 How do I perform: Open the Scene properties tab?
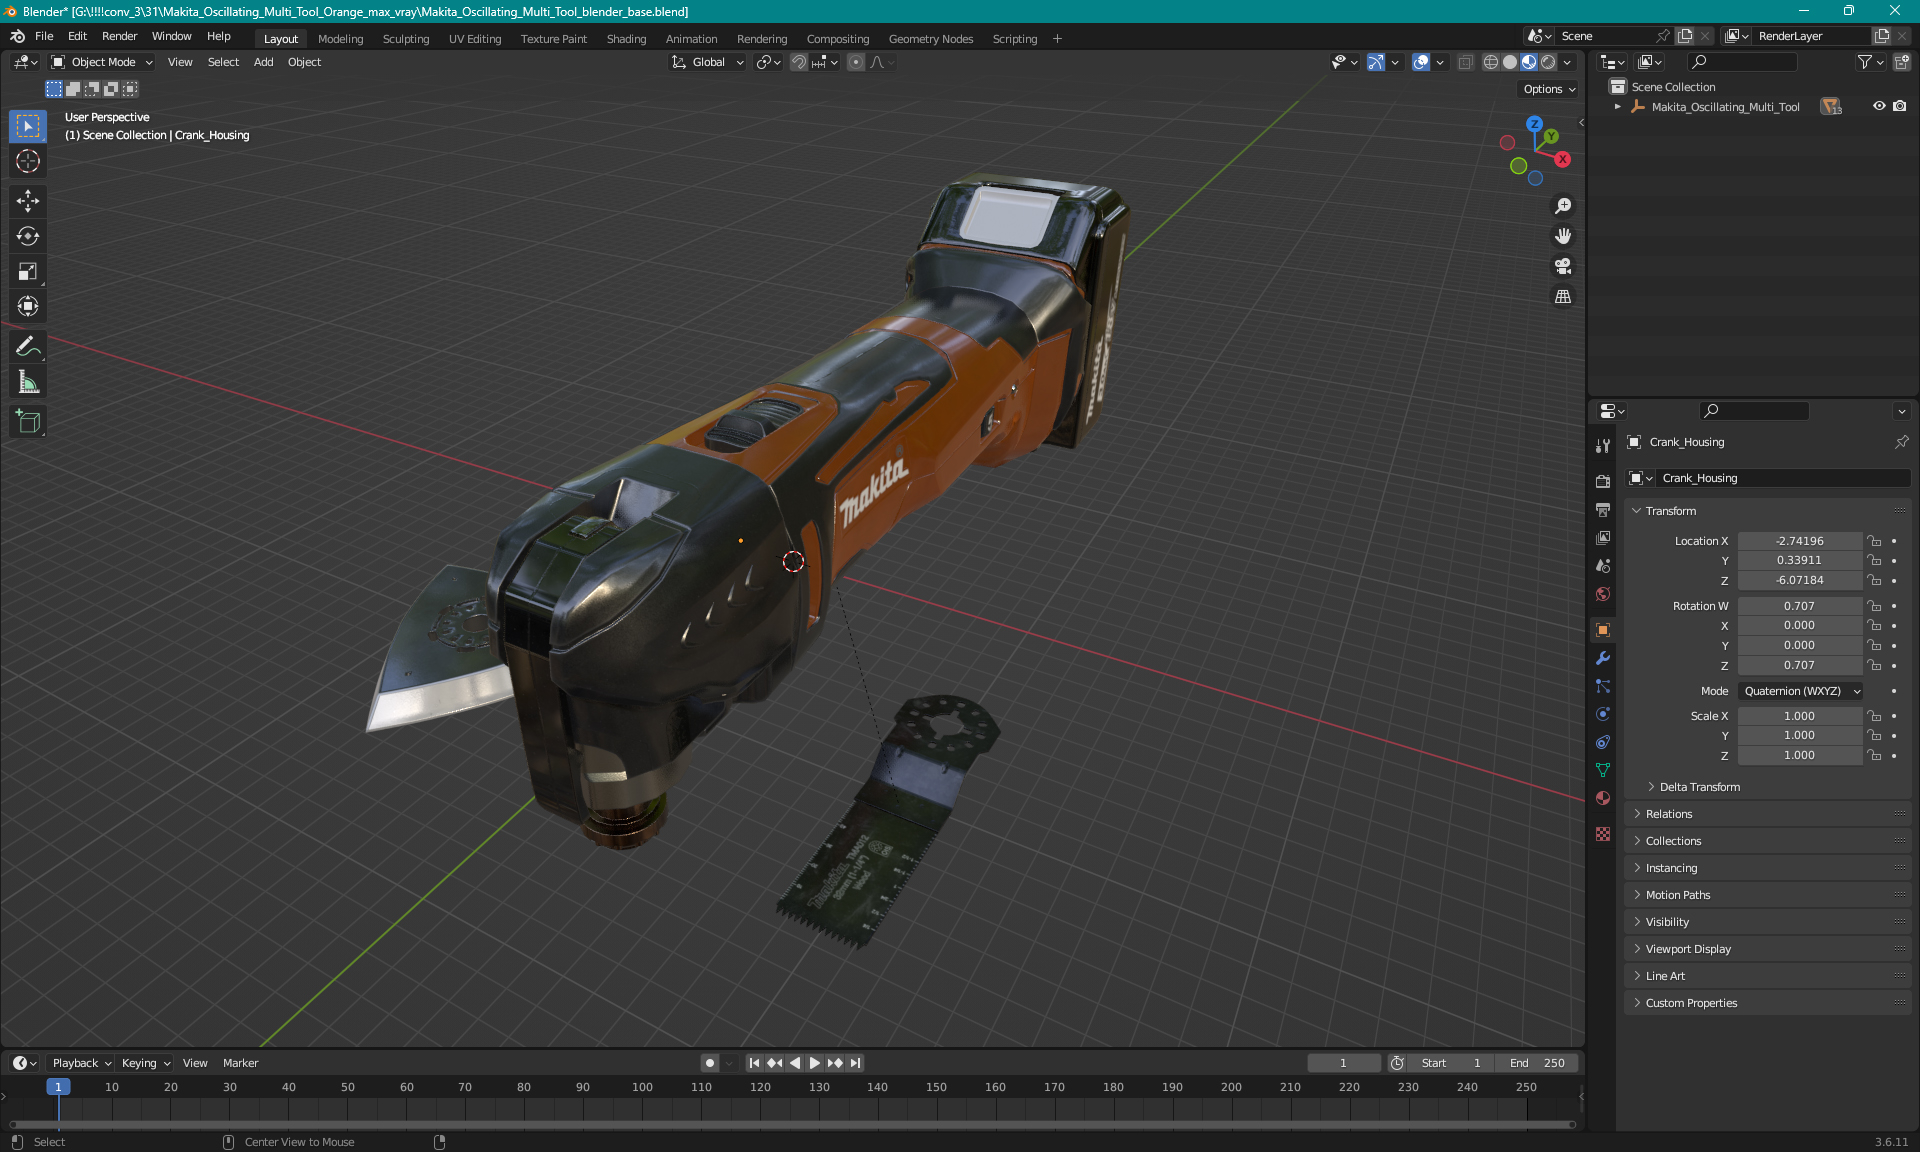[x=1603, y=566]
